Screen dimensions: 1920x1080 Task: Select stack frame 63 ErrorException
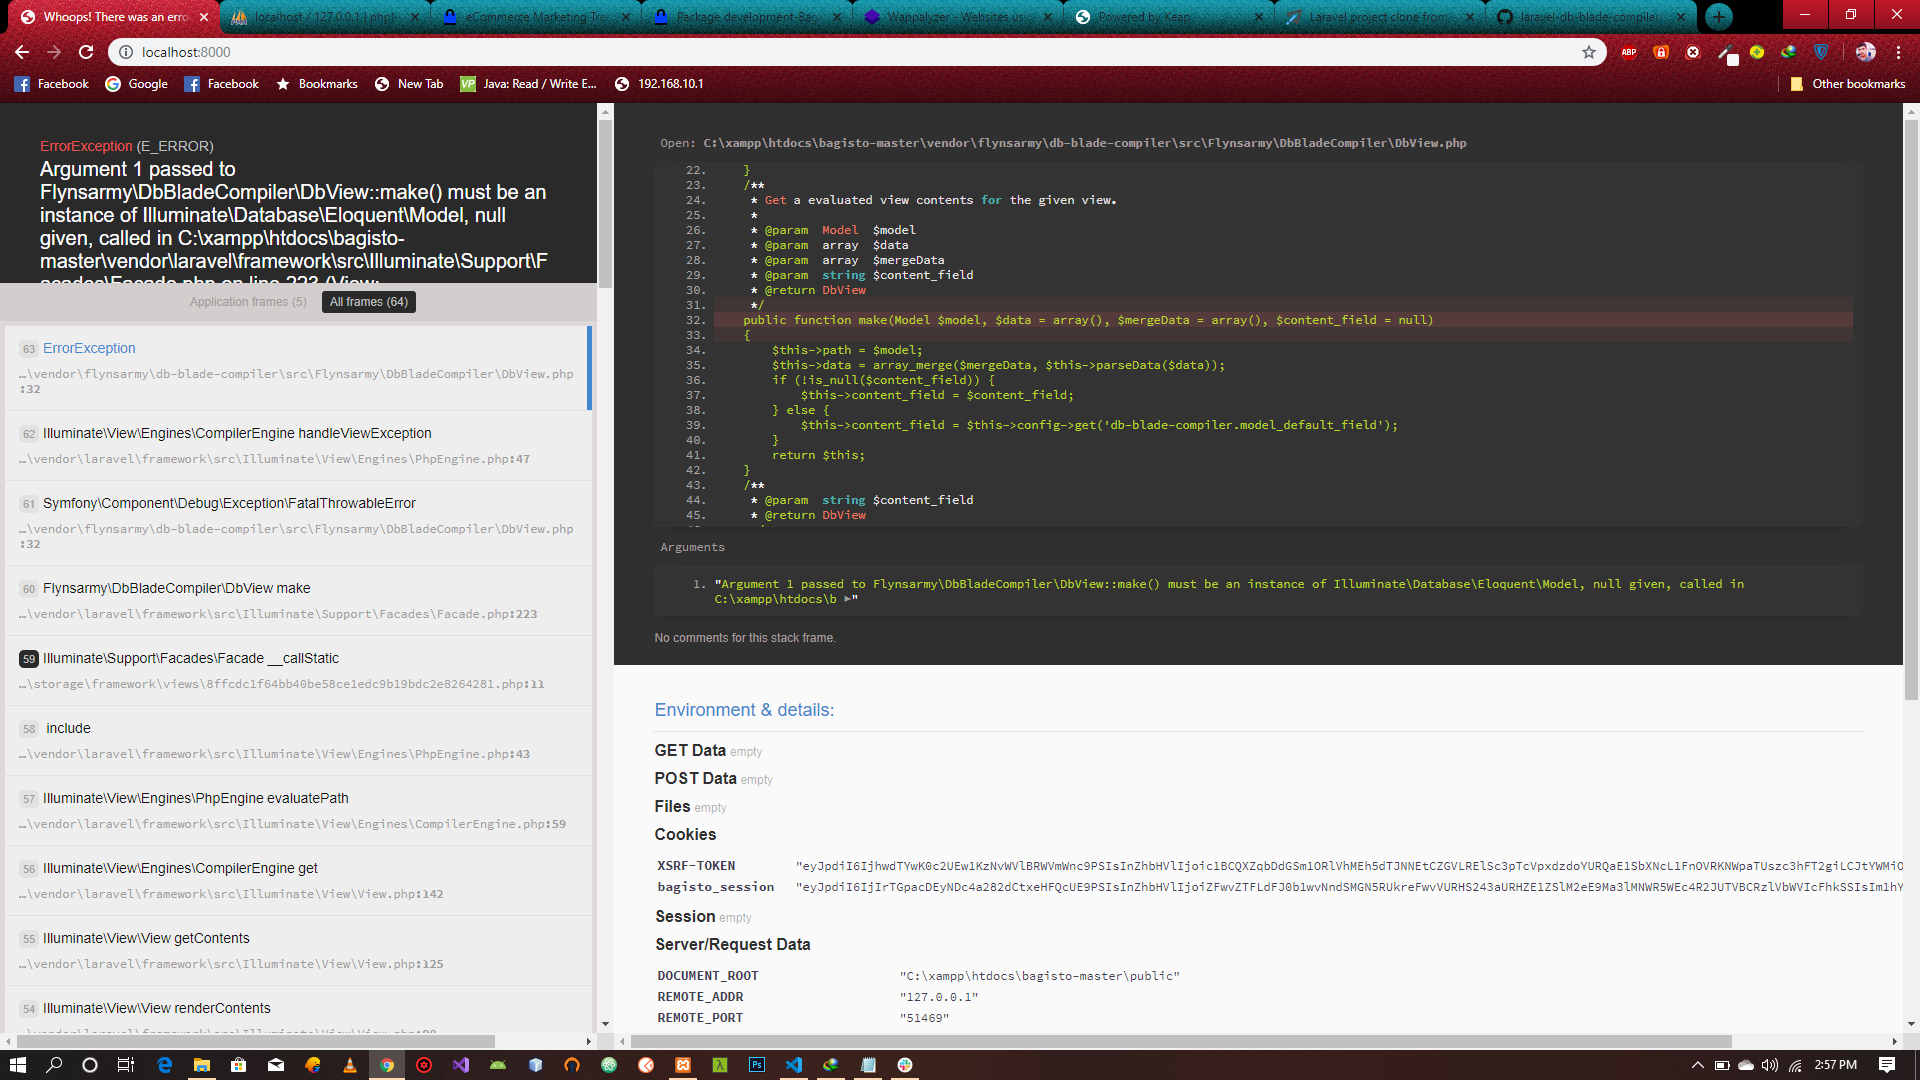(297, 368)
